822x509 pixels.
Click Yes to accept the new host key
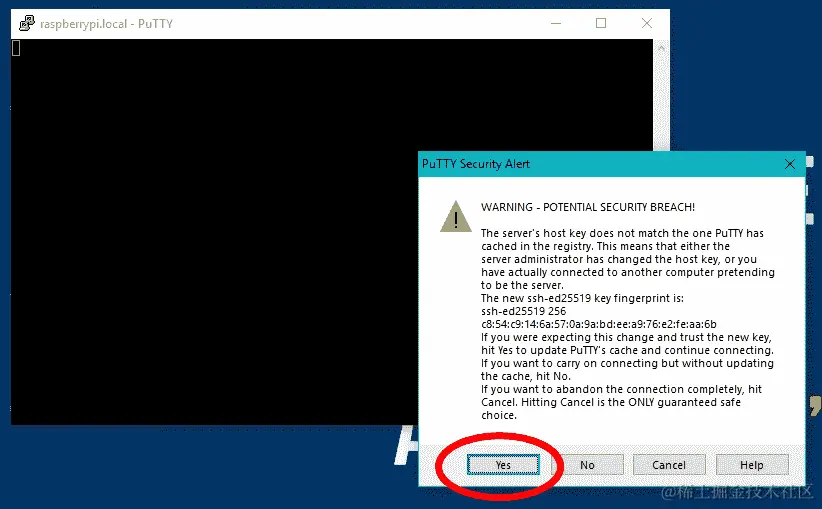pyautogui.click(x=503, y=465)
